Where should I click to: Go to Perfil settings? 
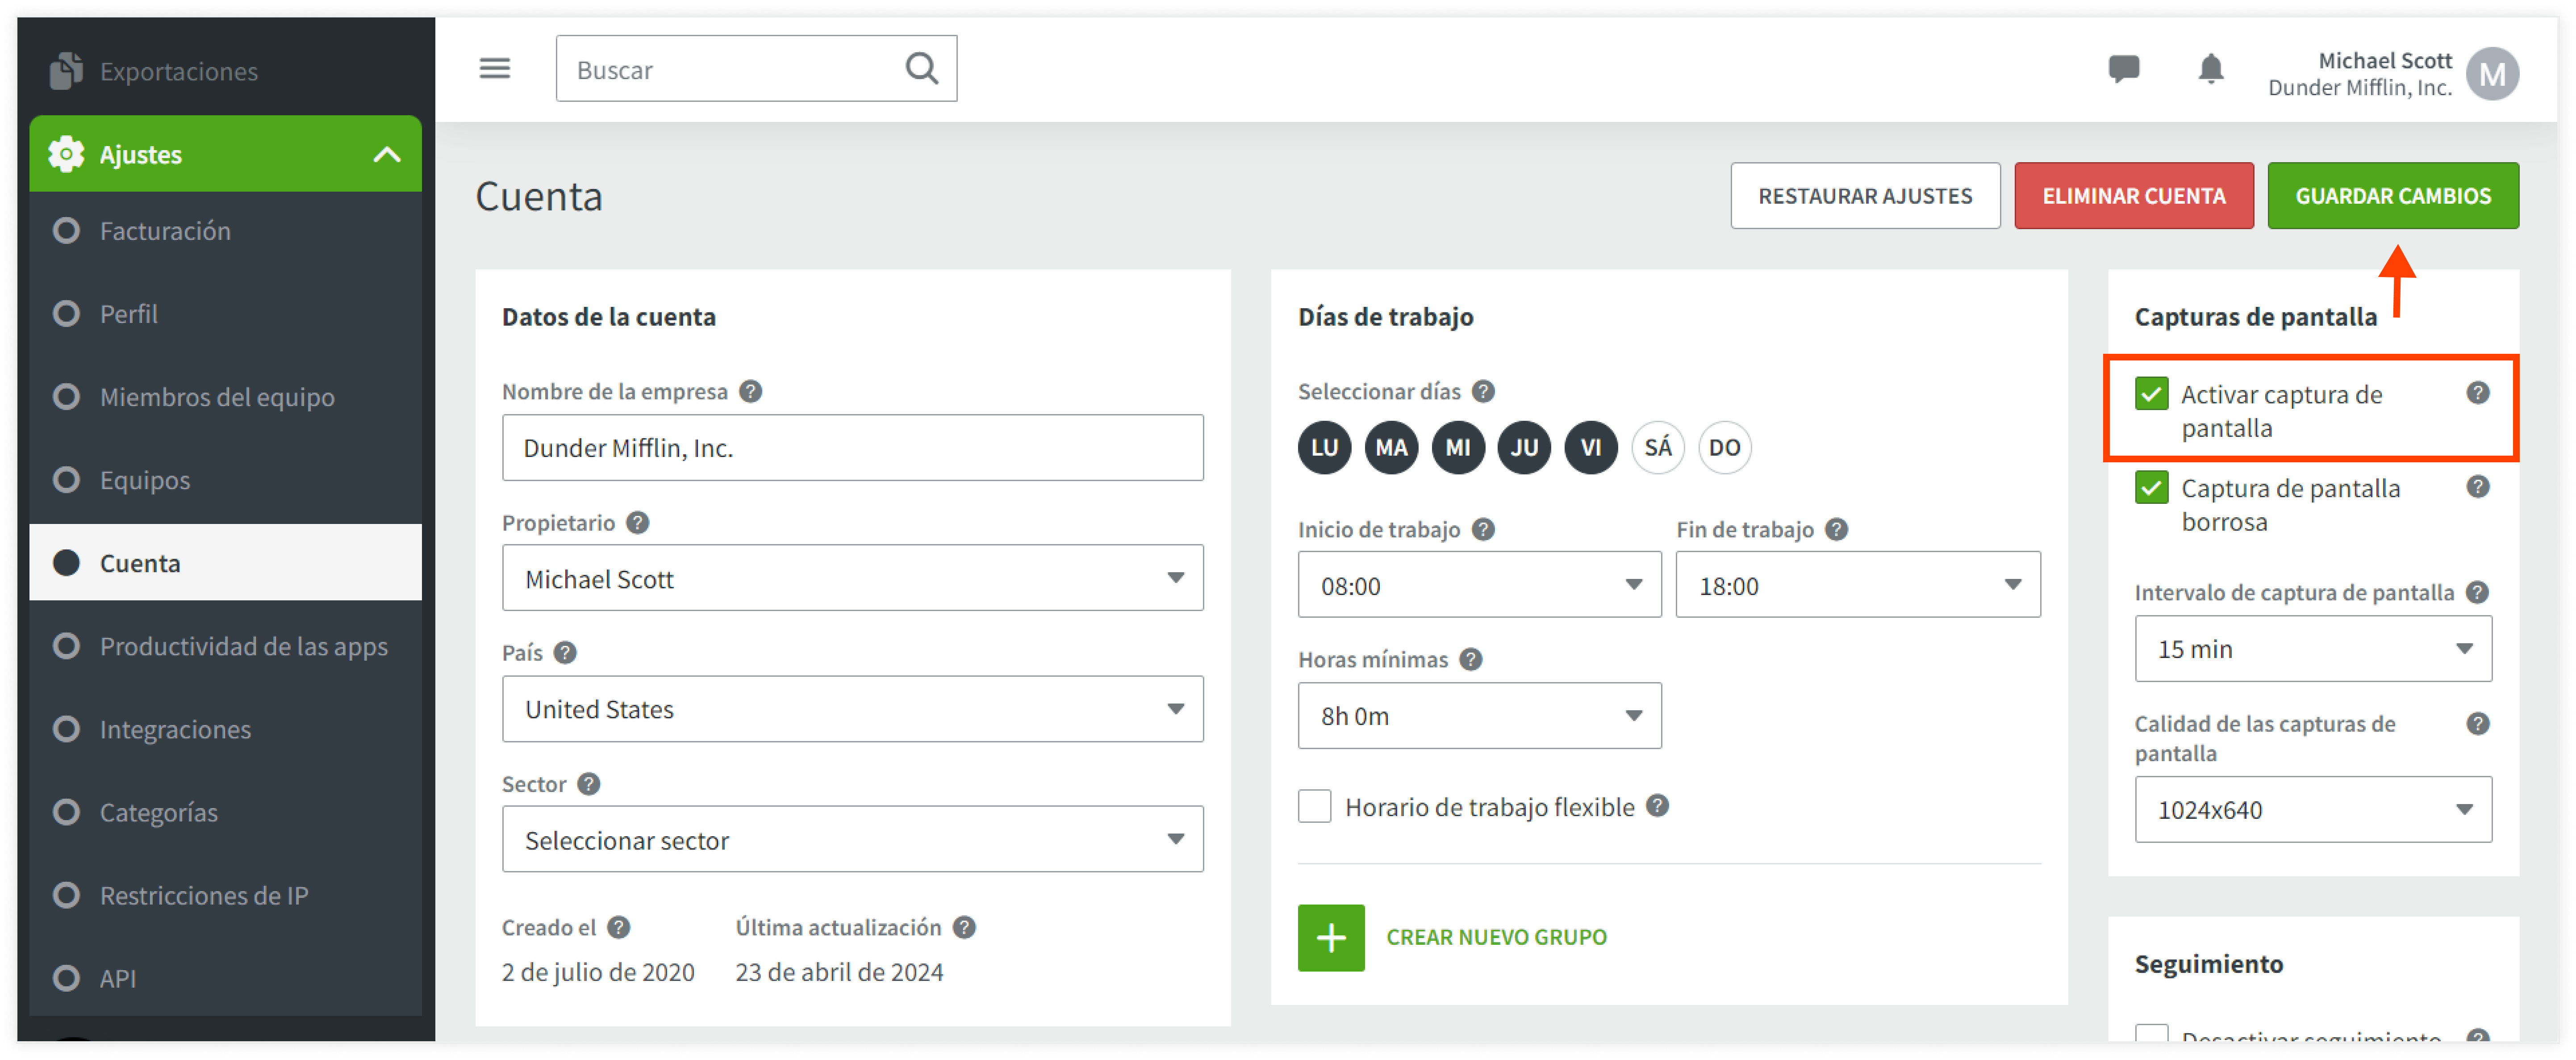[225, 314]
